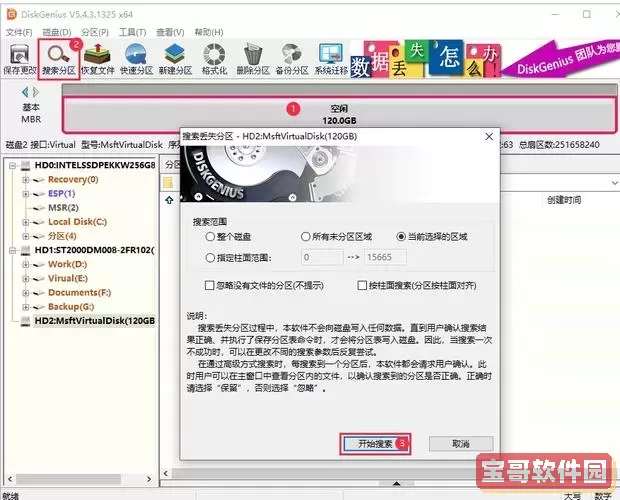Image resolution: width=620 pixels, height=500 pixels.
Task: Click the DiskGenius app logo in title bar
Action: (11, 14)
